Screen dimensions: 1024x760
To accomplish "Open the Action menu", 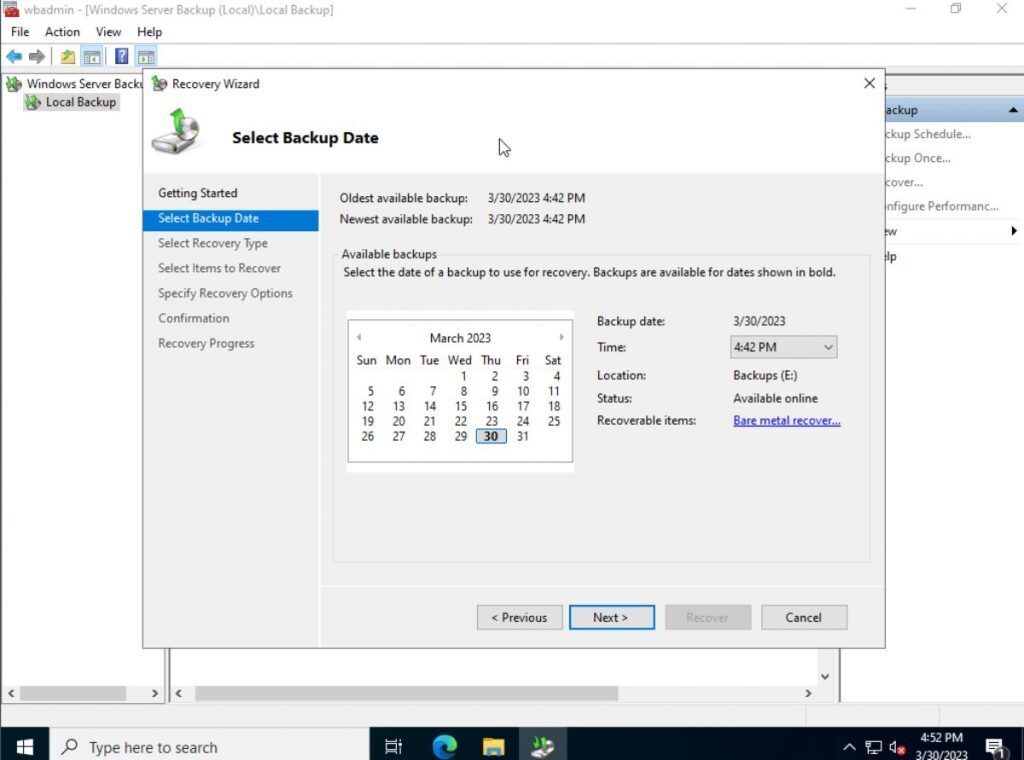I will [x=62, y=31].
